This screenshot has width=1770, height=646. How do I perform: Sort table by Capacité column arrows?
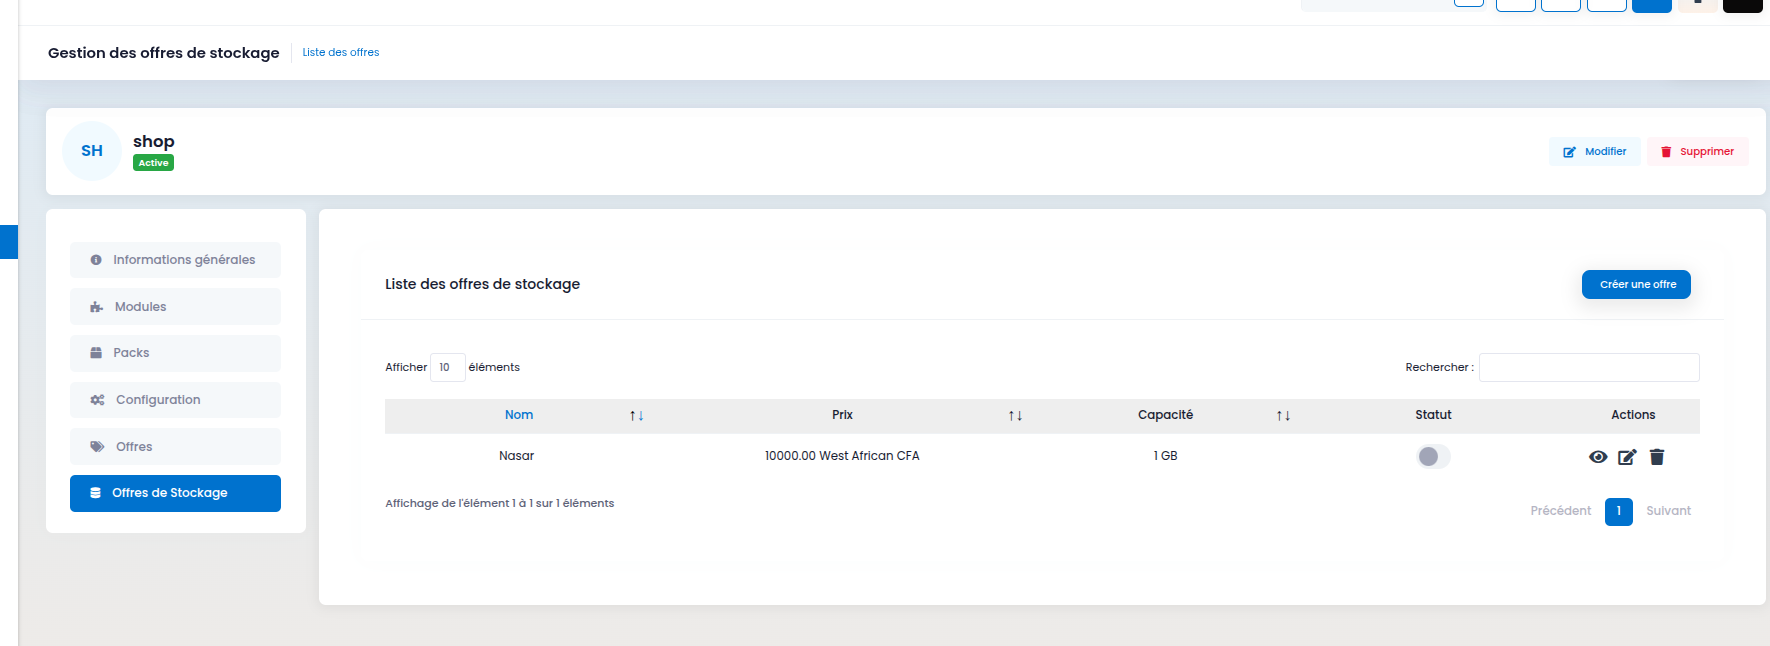(x=1283, y=415)
